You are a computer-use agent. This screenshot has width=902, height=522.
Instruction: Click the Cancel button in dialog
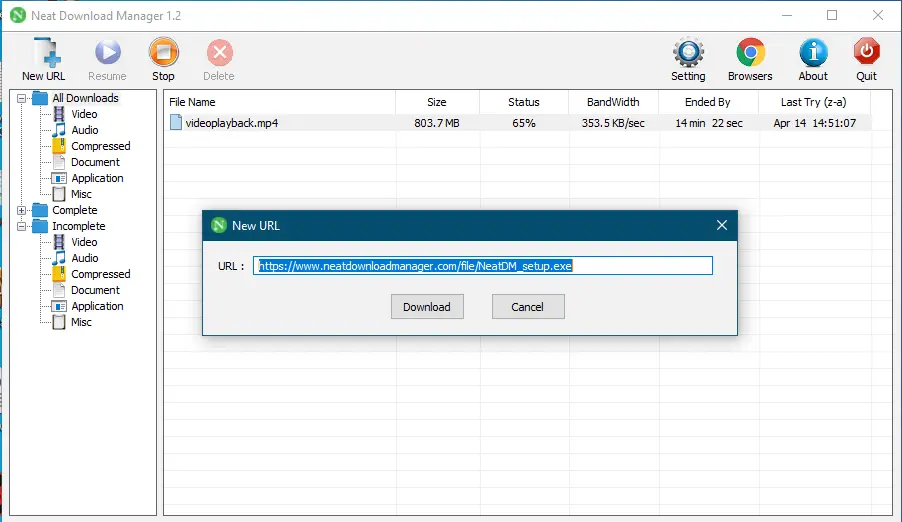528,307
